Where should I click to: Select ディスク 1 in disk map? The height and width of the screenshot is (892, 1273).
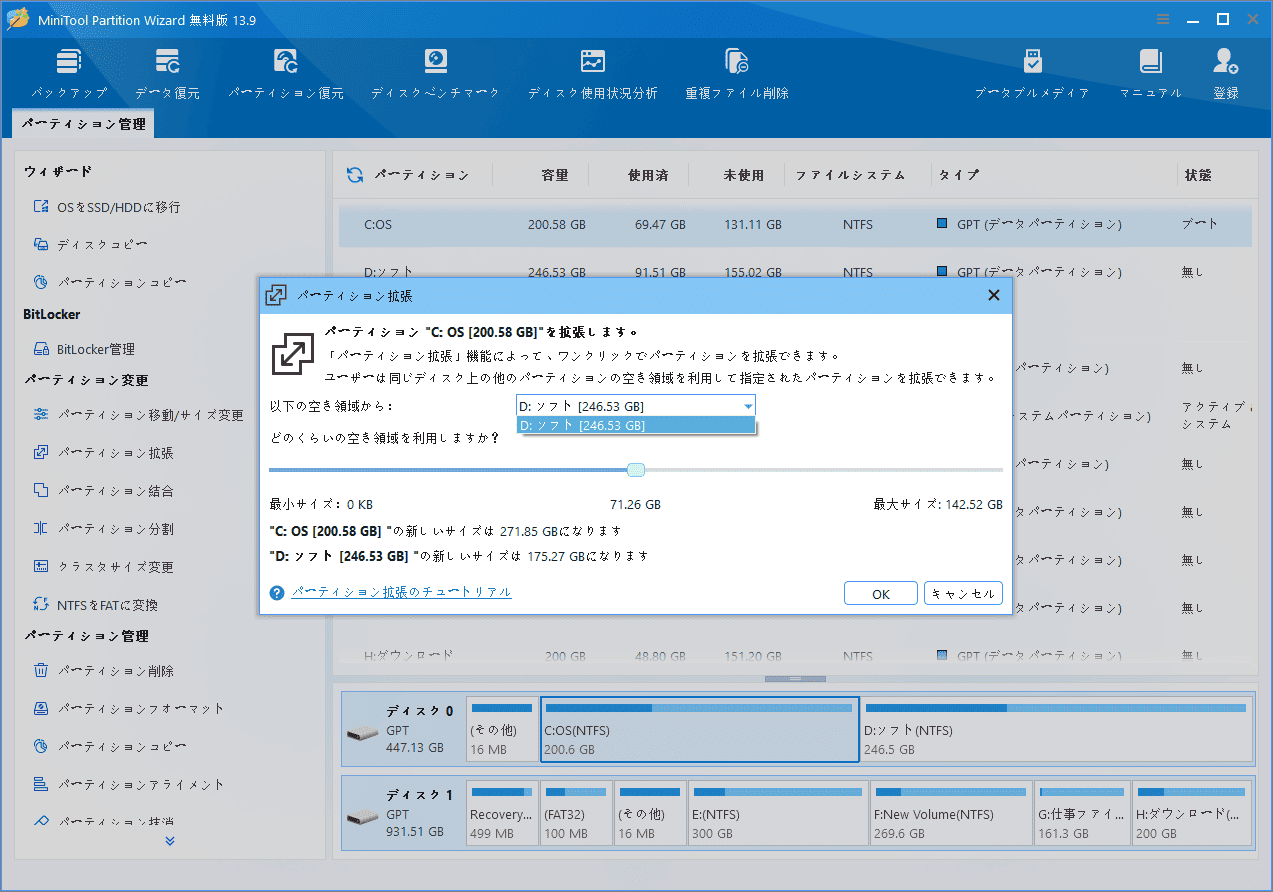[403, 813]
